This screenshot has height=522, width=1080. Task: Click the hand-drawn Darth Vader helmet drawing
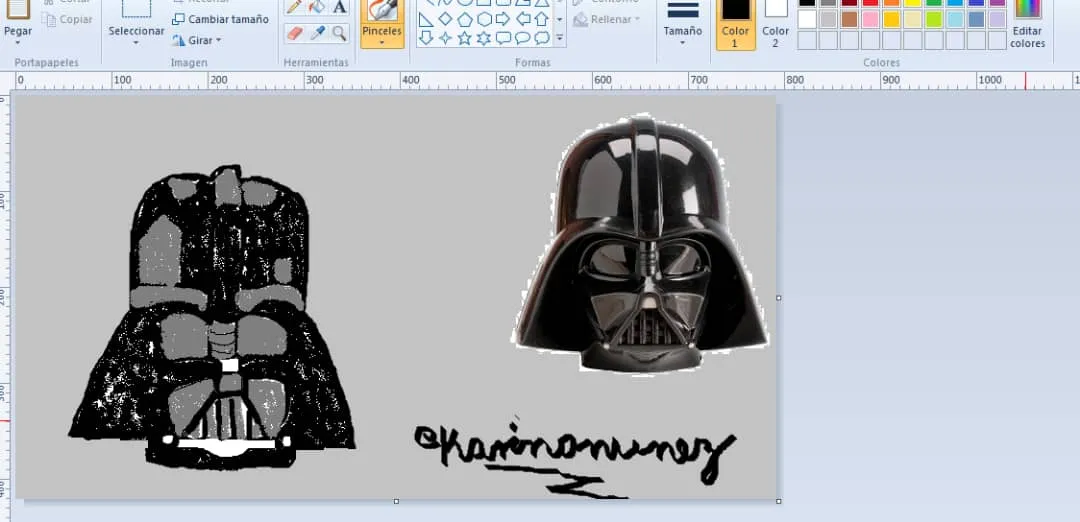(x=212, y=317)
